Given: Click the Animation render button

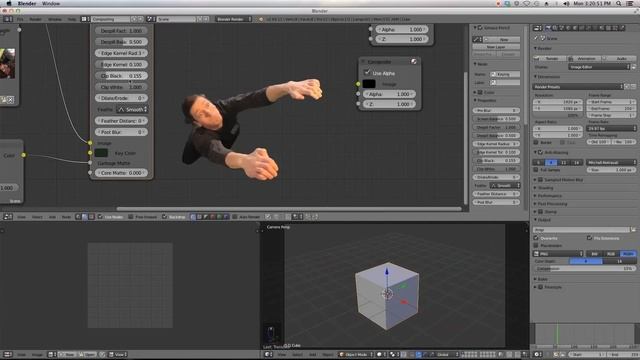Looking at the screenshot, I should point(583,58).
